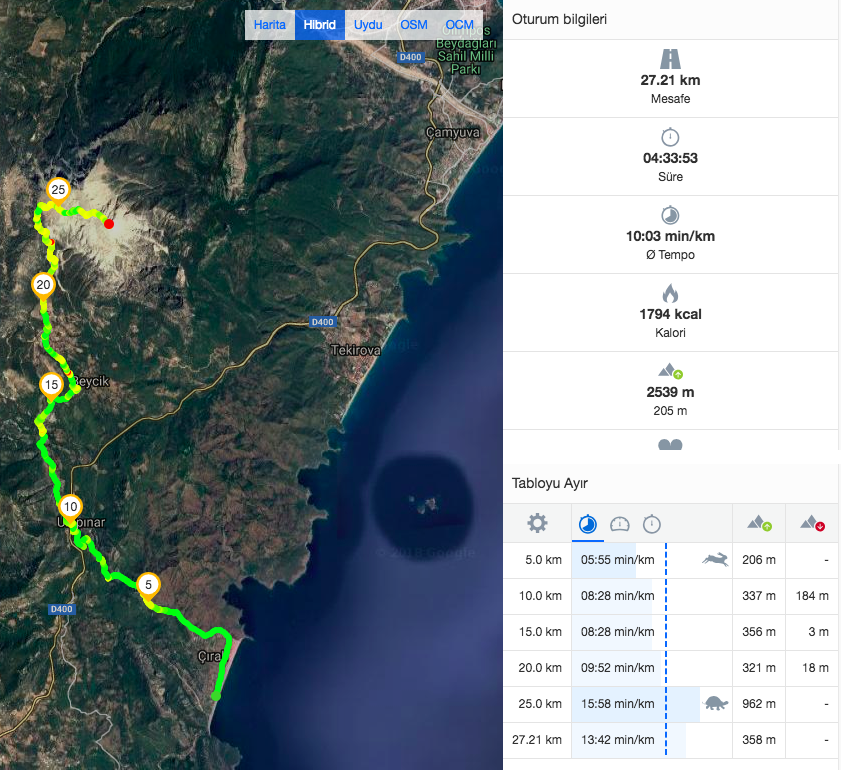Image resolution: width=841 pixels, height=770 pixels.
Task: Click the flame calorie icon
Action: pyautogui.click(x=670, y=293)
